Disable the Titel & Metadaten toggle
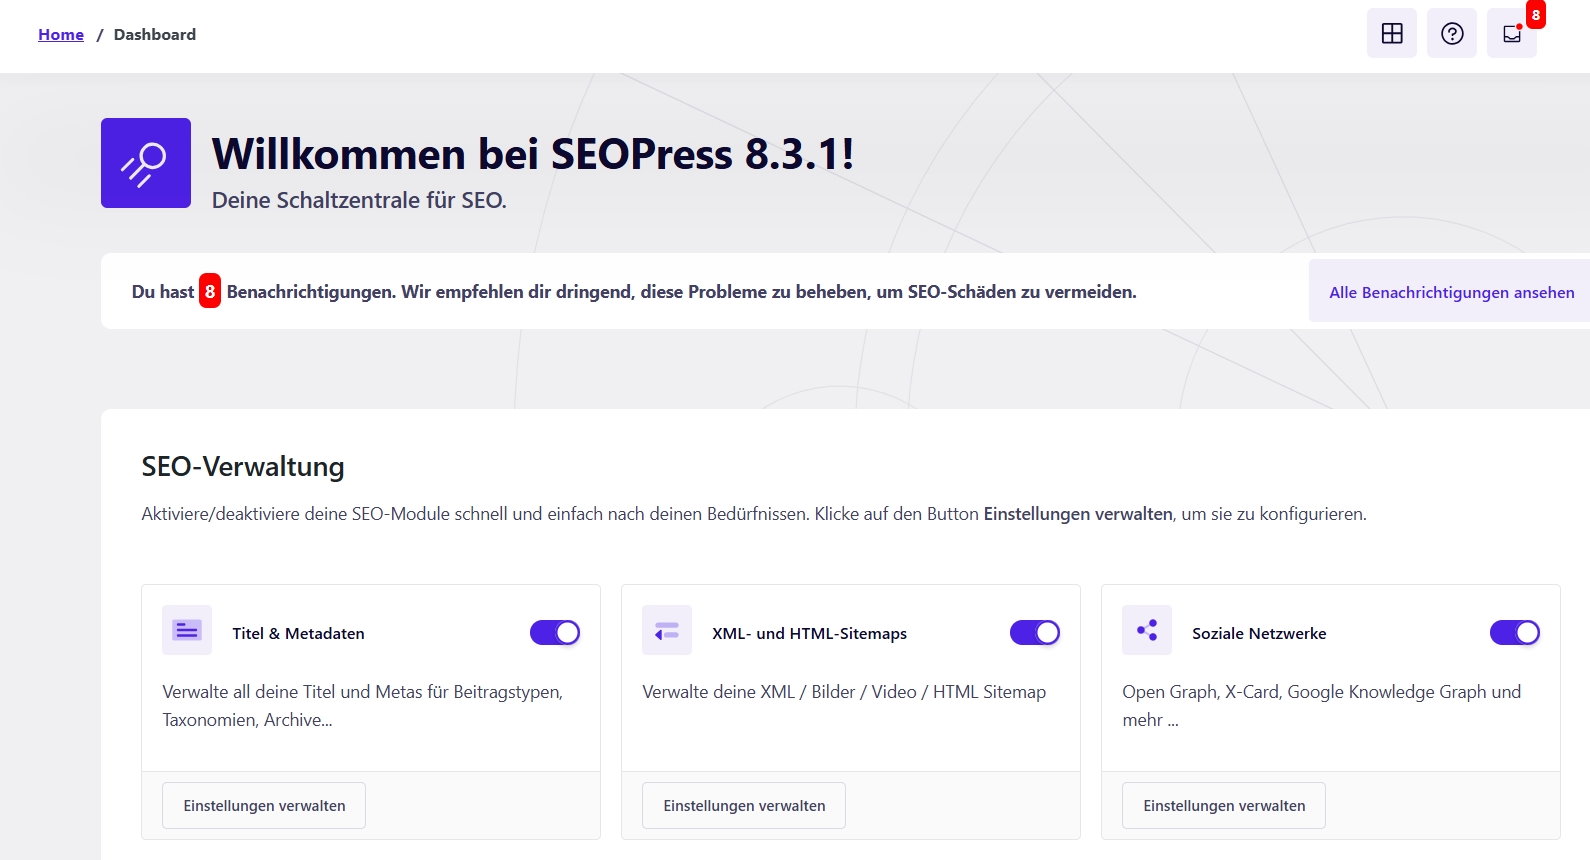Image resolution: width=1590 pixels, height=860 pixels. pyautogui.click(x=555, y=633)
